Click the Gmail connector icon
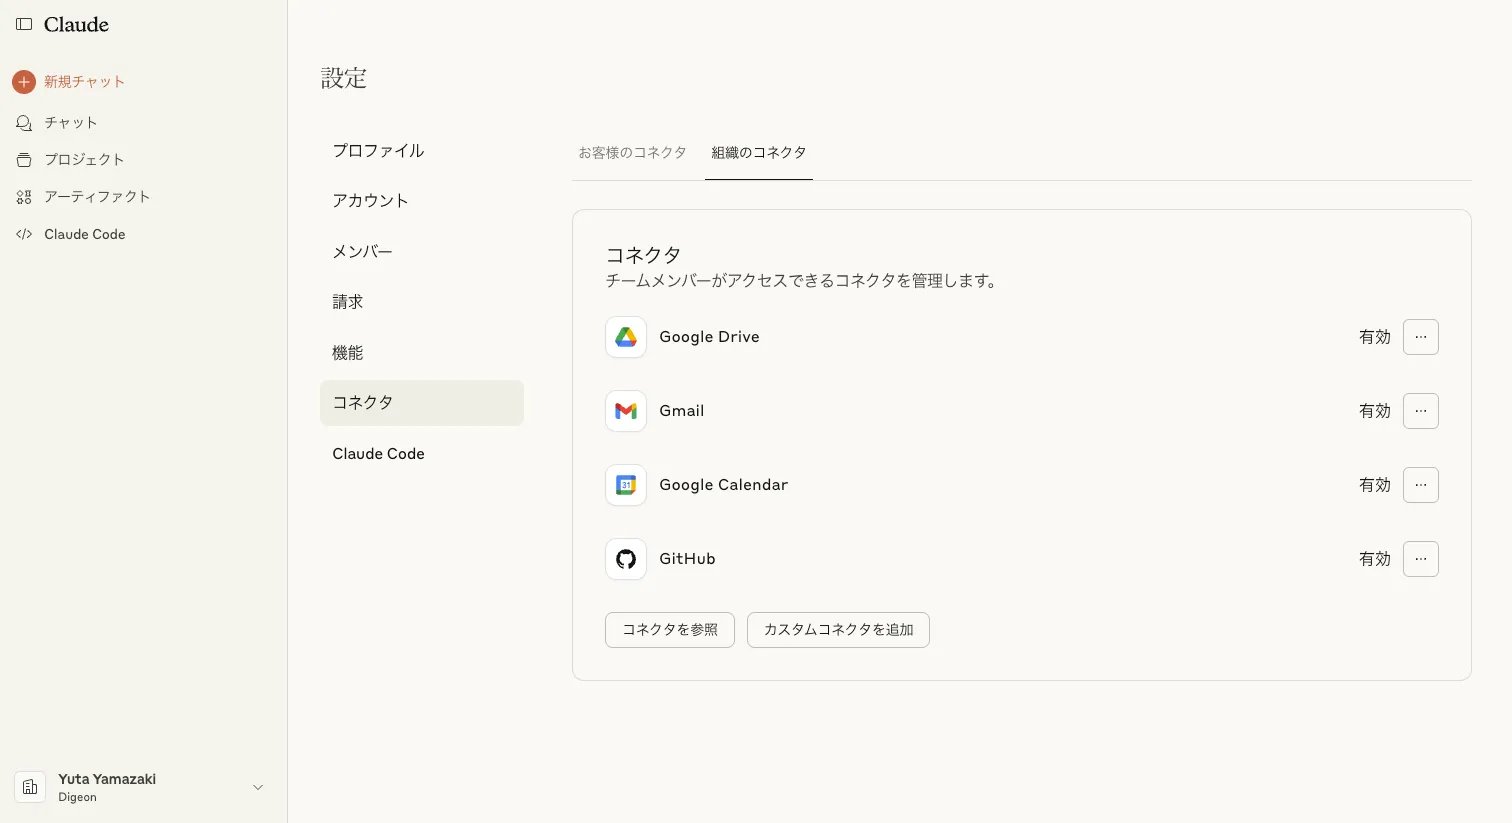This screenshot has height=823, width=1512. click(x=626, y=411)
